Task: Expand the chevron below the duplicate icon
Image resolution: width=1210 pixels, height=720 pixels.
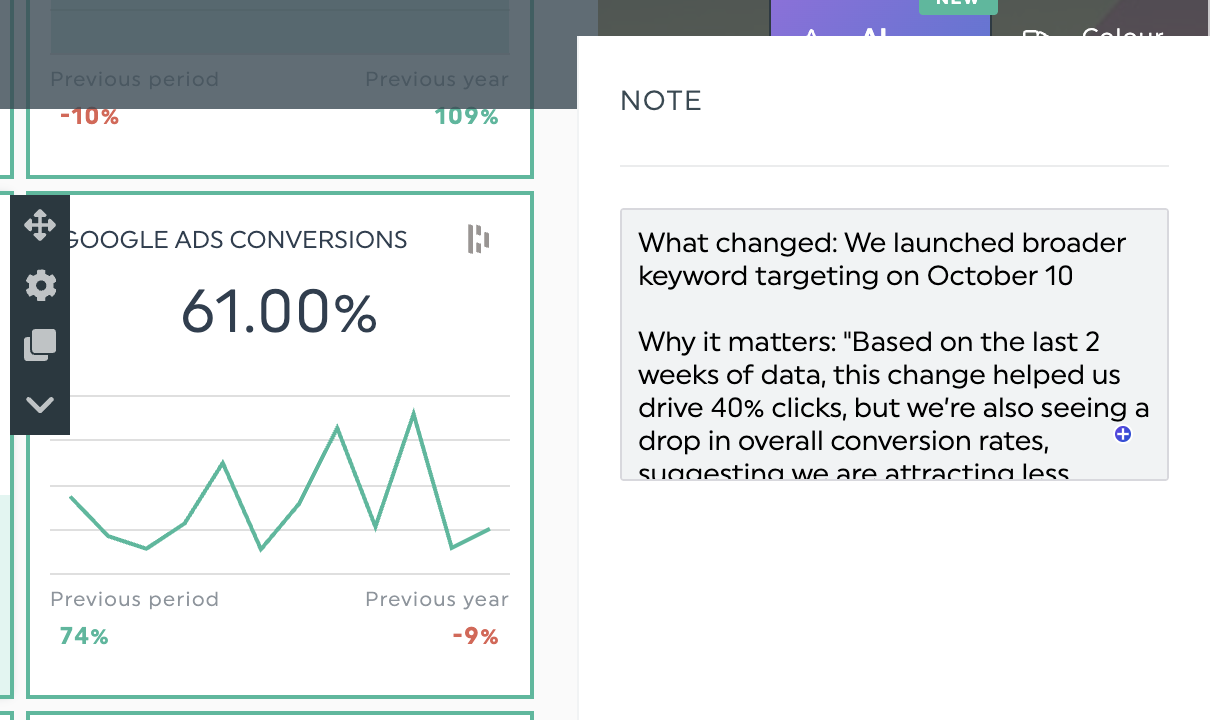Action: click(x=40, y=405)
